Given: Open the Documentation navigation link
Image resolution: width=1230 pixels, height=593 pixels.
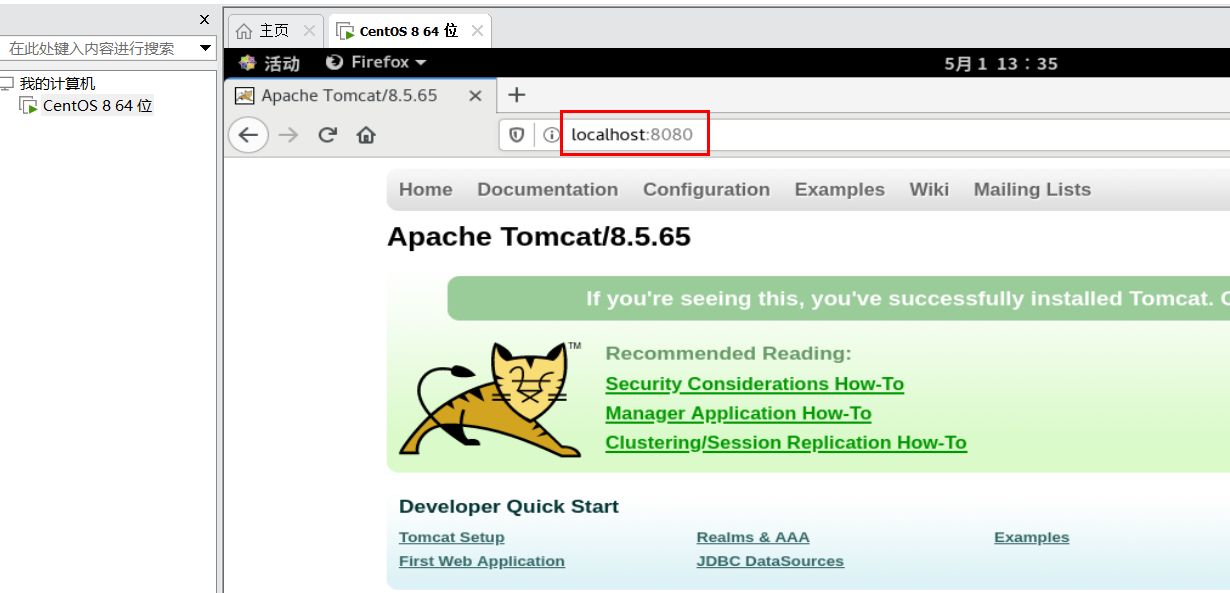Looking at the screenshot, I should tap(548, 189).
